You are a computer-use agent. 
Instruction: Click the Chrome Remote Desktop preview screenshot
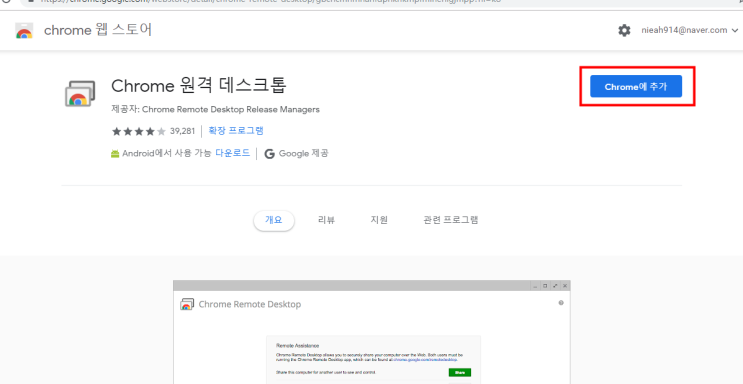click(372, 332)
